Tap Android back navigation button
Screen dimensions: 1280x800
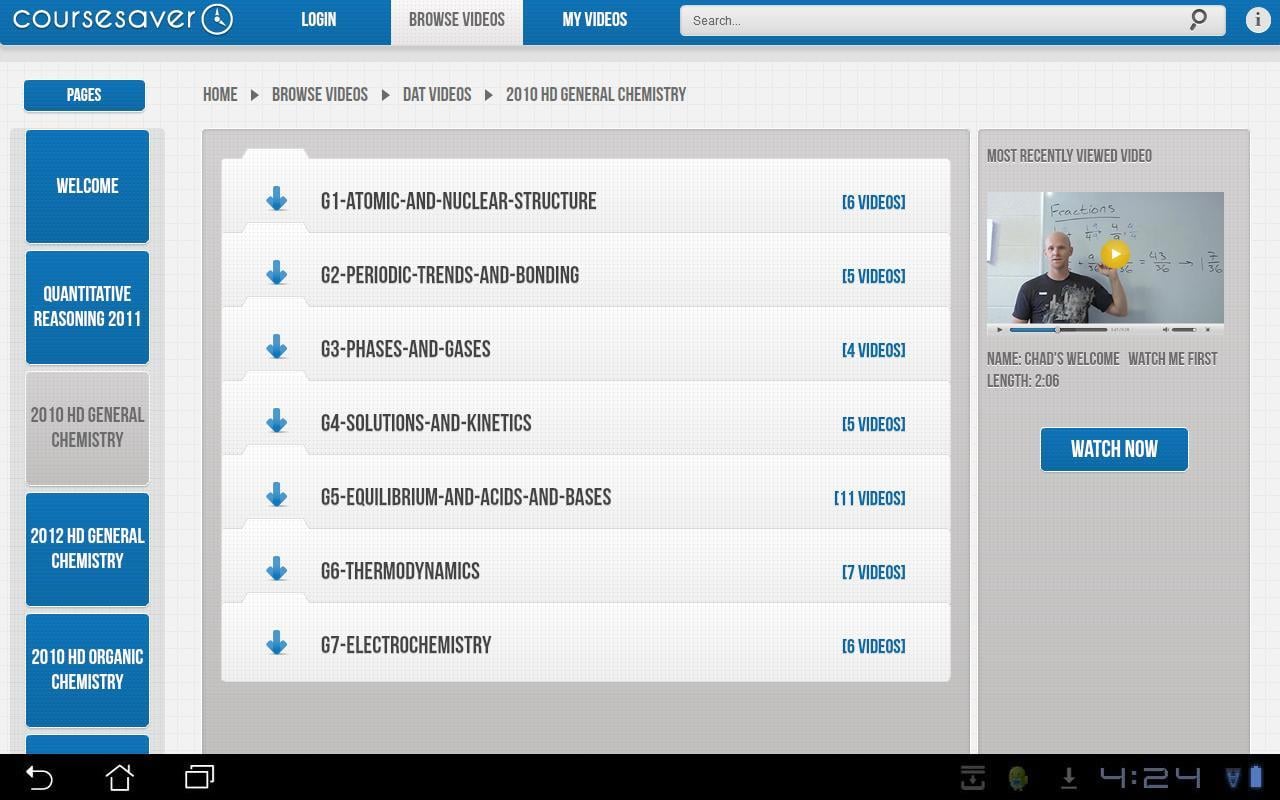pyautogui.click(x=39, y=777)
